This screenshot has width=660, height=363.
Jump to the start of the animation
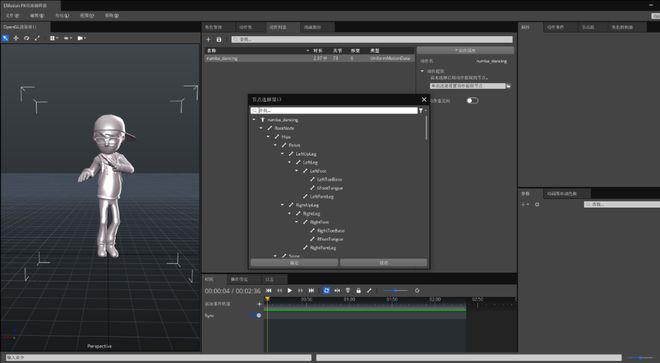click(x=269, y=291)
